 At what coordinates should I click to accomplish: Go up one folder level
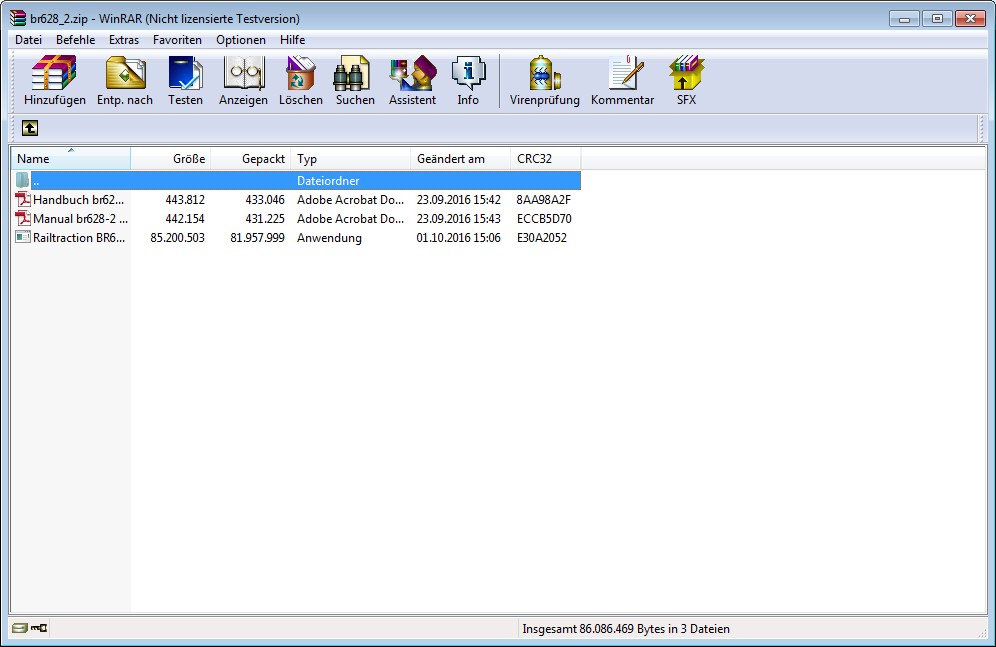click(30, 128)
